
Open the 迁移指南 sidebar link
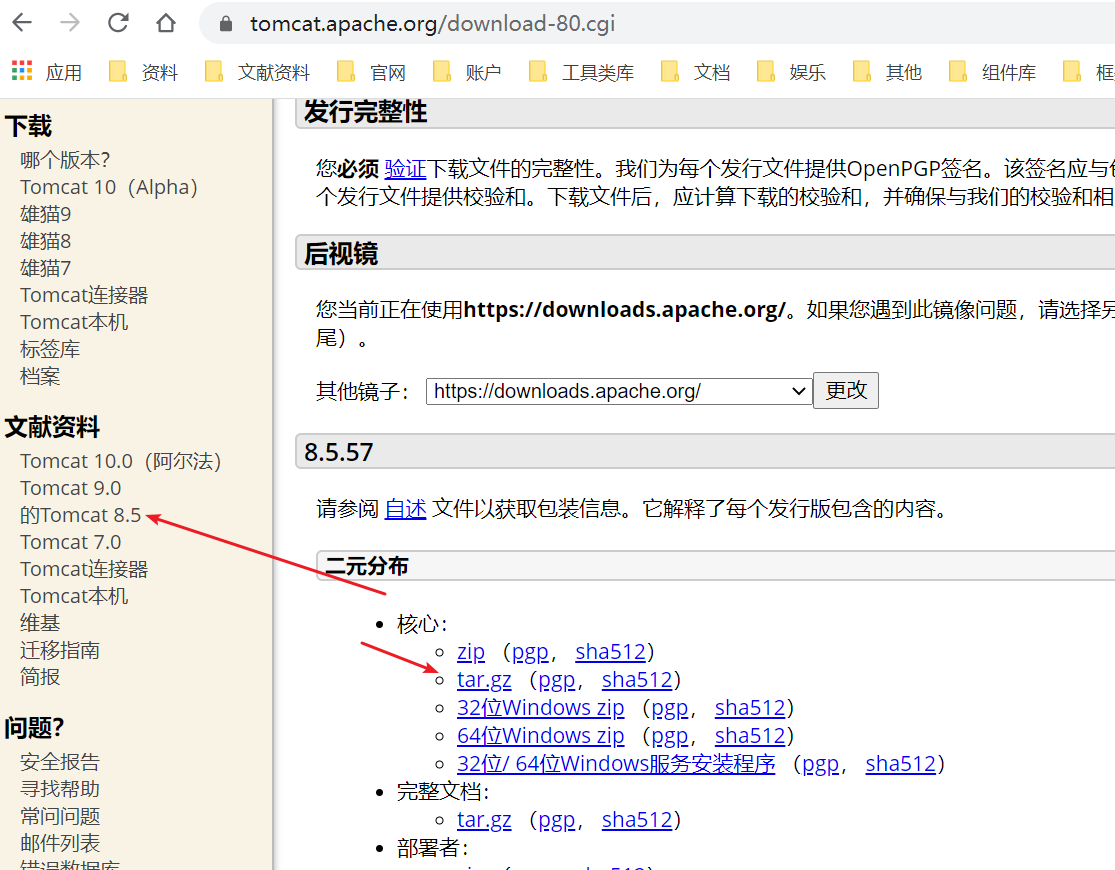[60, 650]
